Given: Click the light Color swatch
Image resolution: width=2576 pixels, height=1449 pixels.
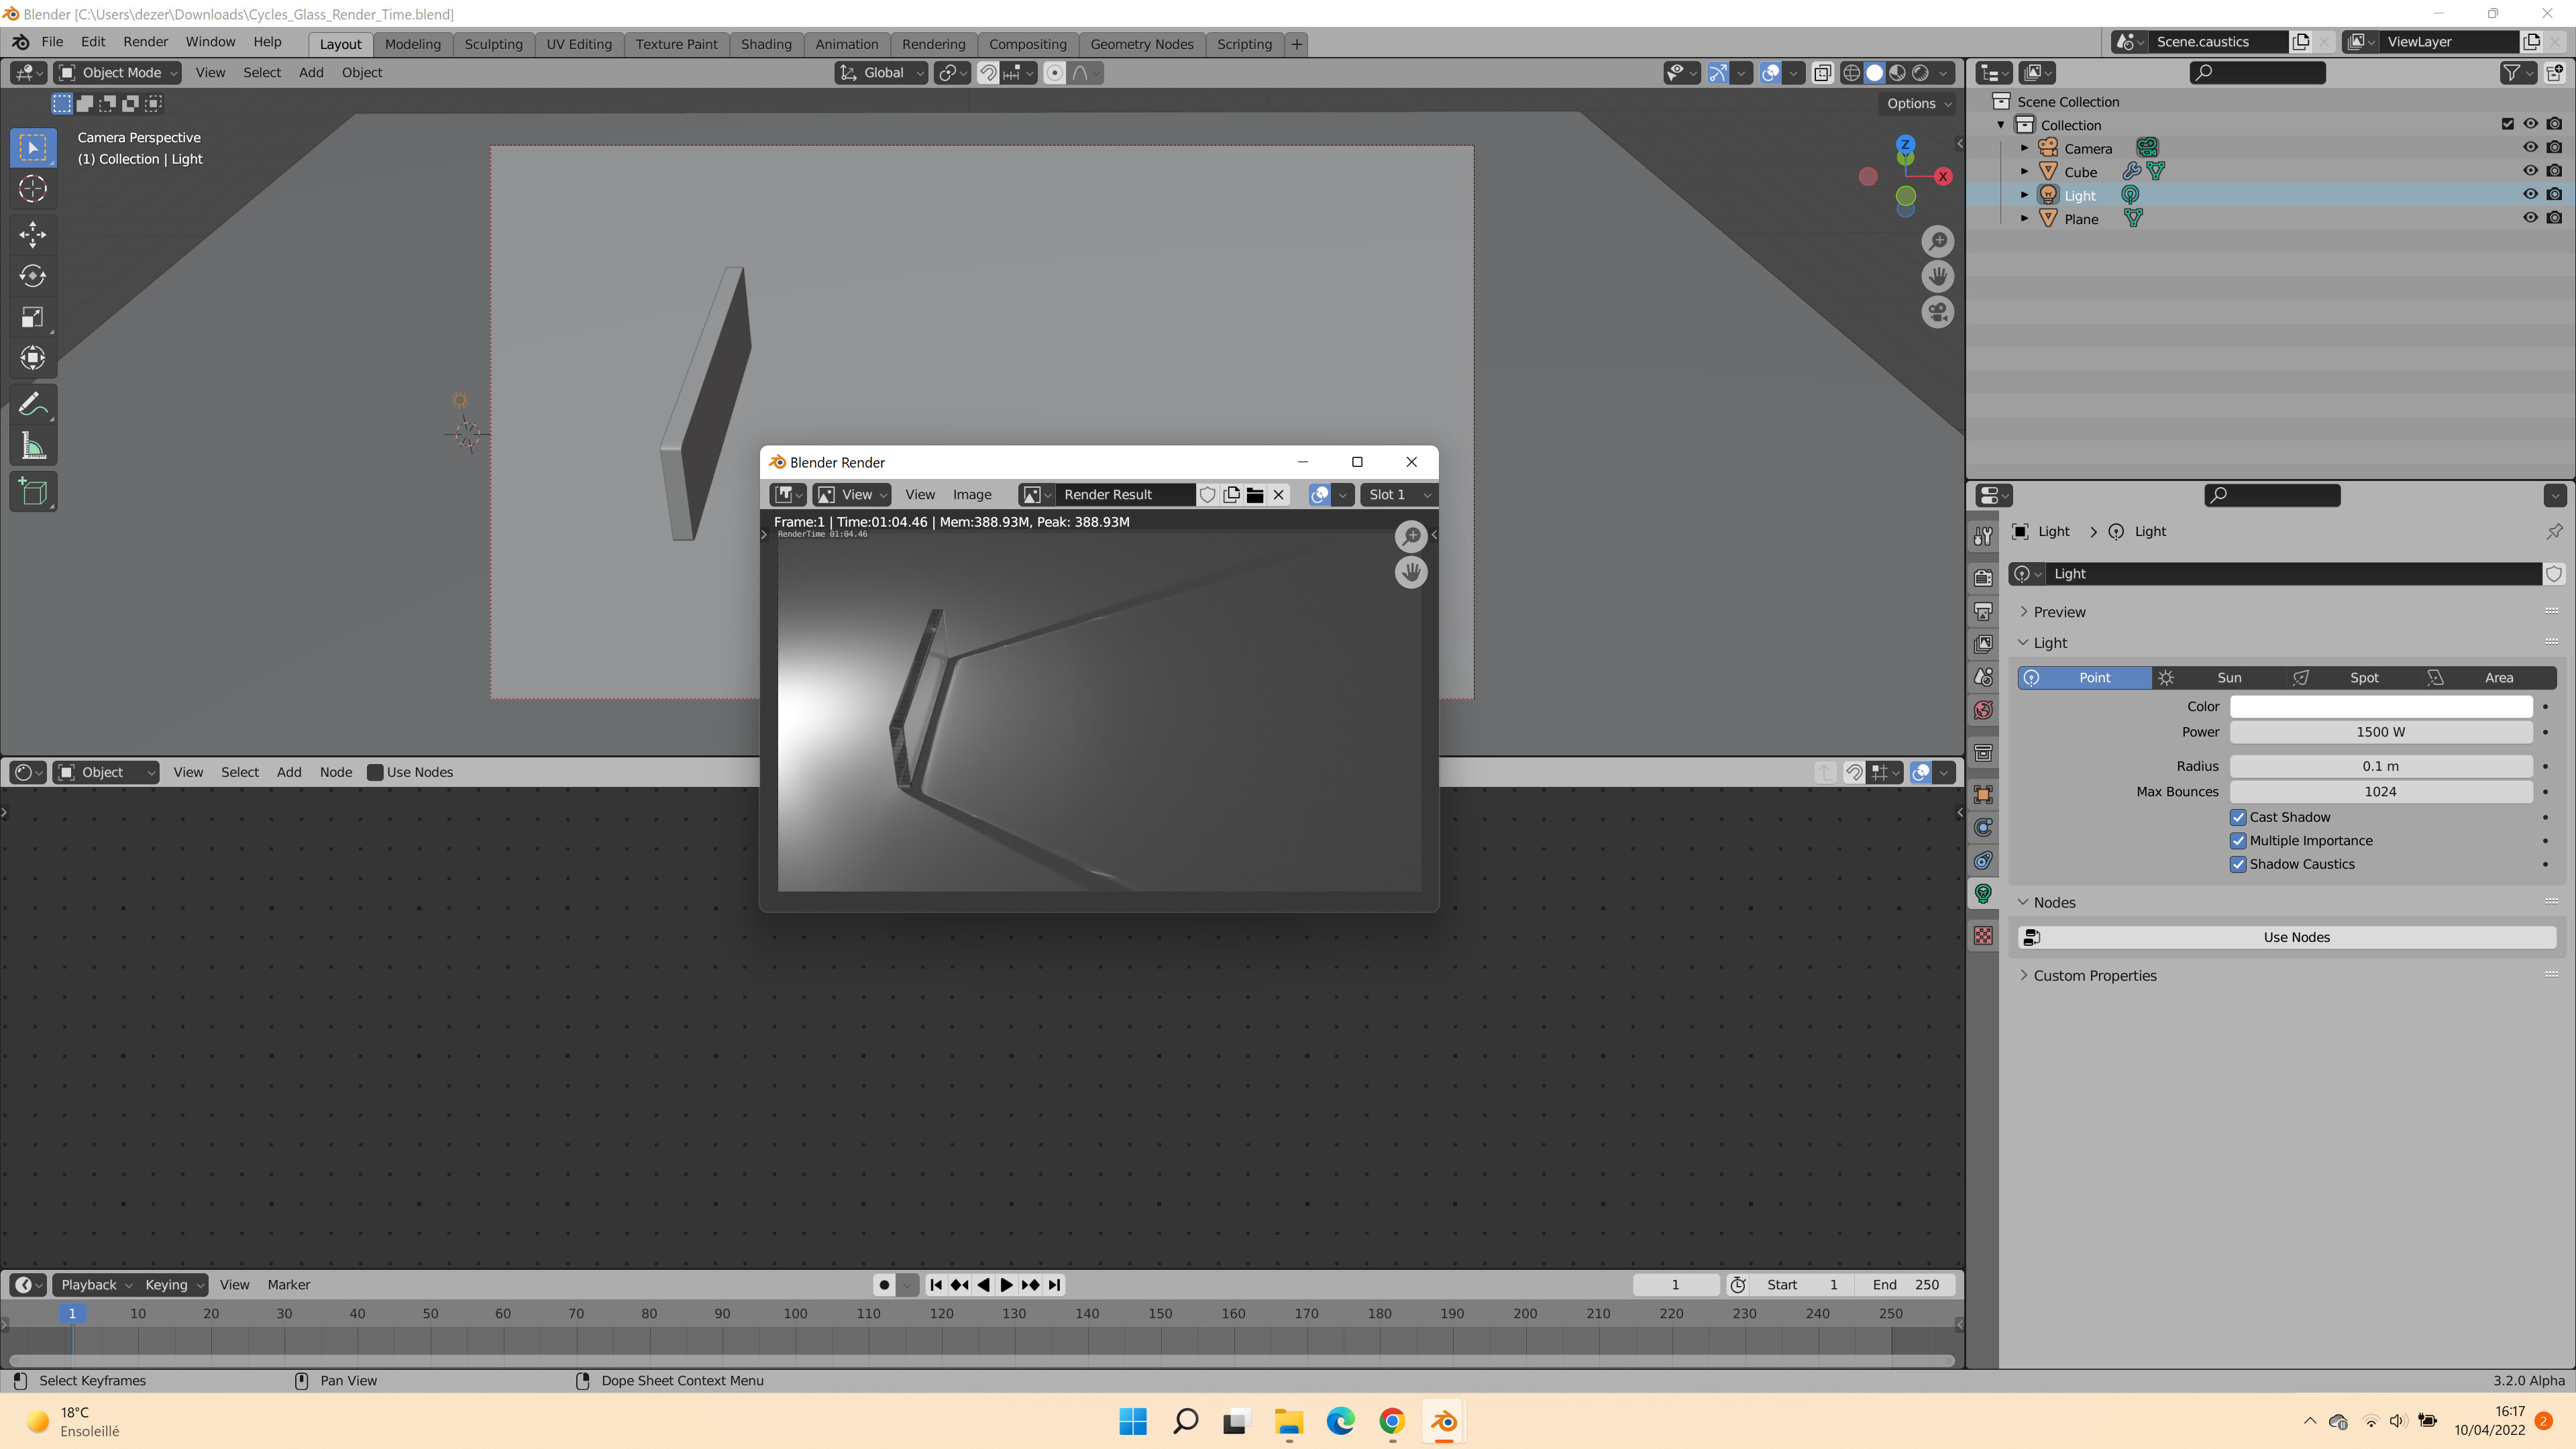Looking at the screenshot, I should click(x=2380, y=706).
